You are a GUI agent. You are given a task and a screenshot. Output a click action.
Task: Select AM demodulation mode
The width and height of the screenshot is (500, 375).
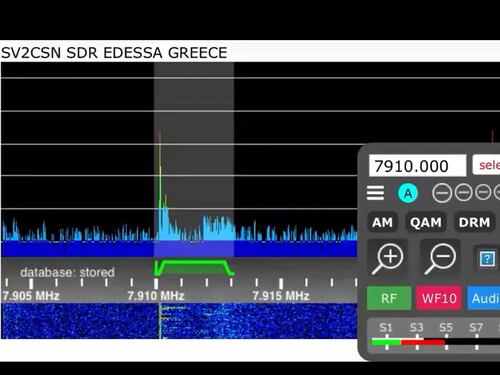(x=382, y=222)
